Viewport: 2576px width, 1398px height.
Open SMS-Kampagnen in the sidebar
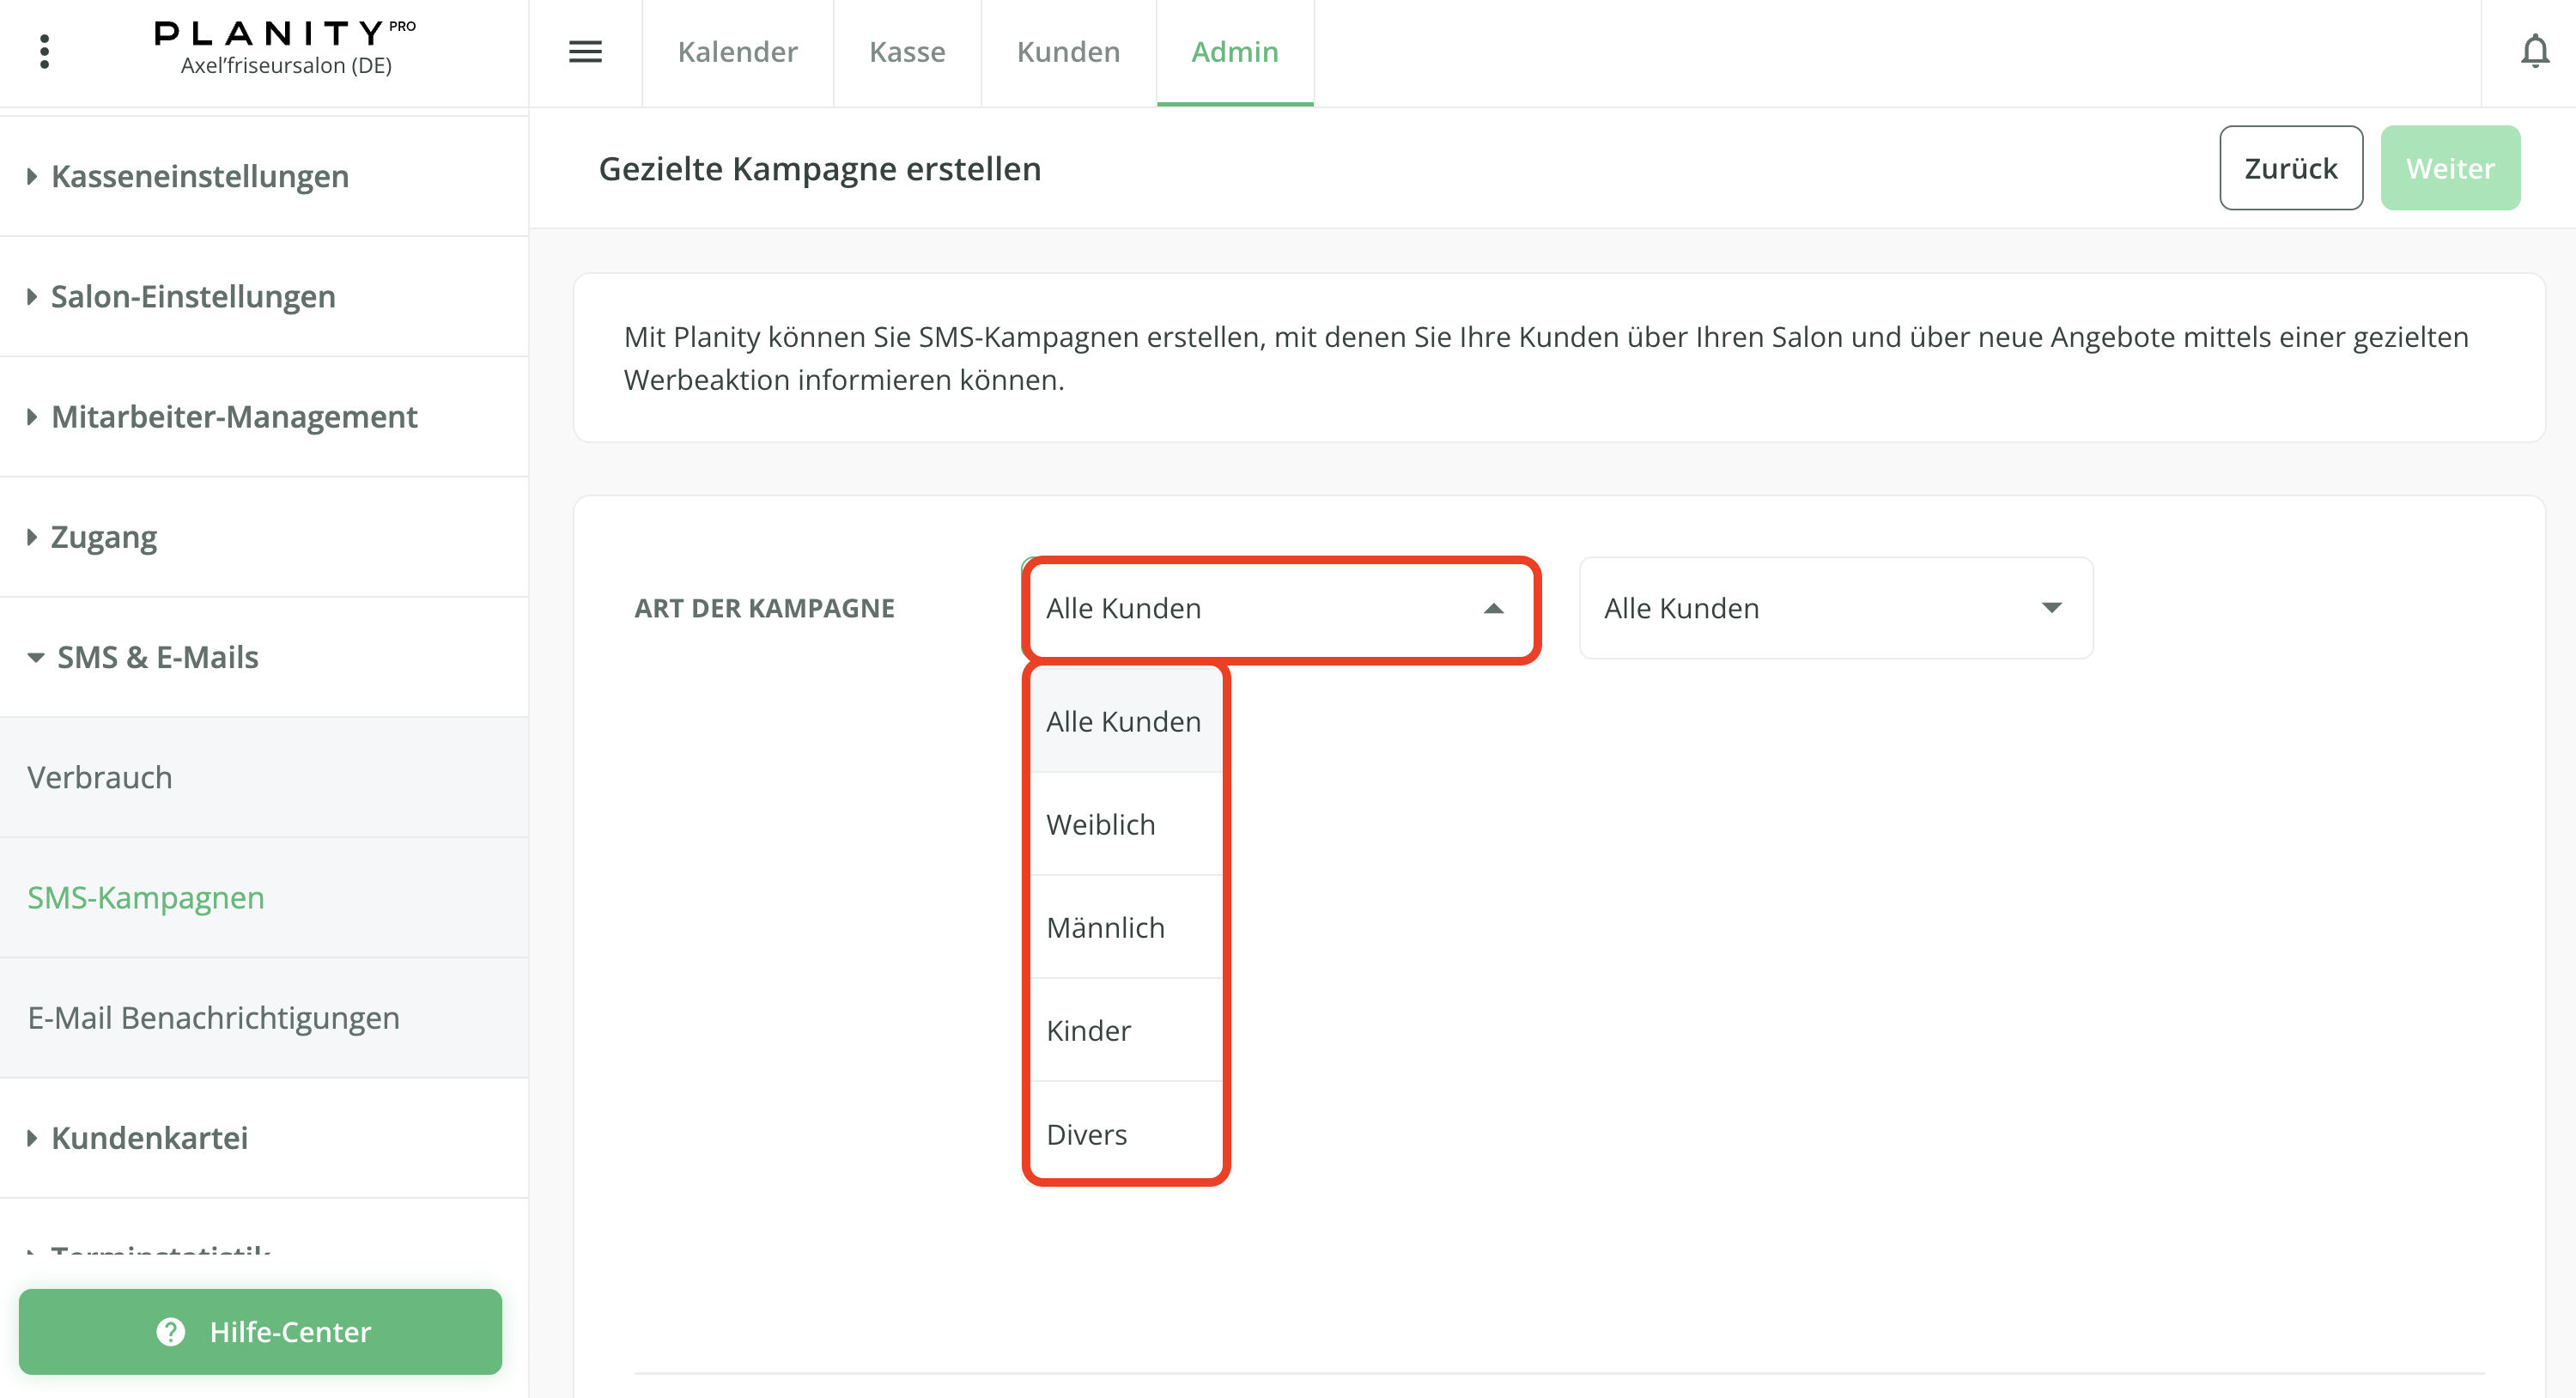click(264, 897)
